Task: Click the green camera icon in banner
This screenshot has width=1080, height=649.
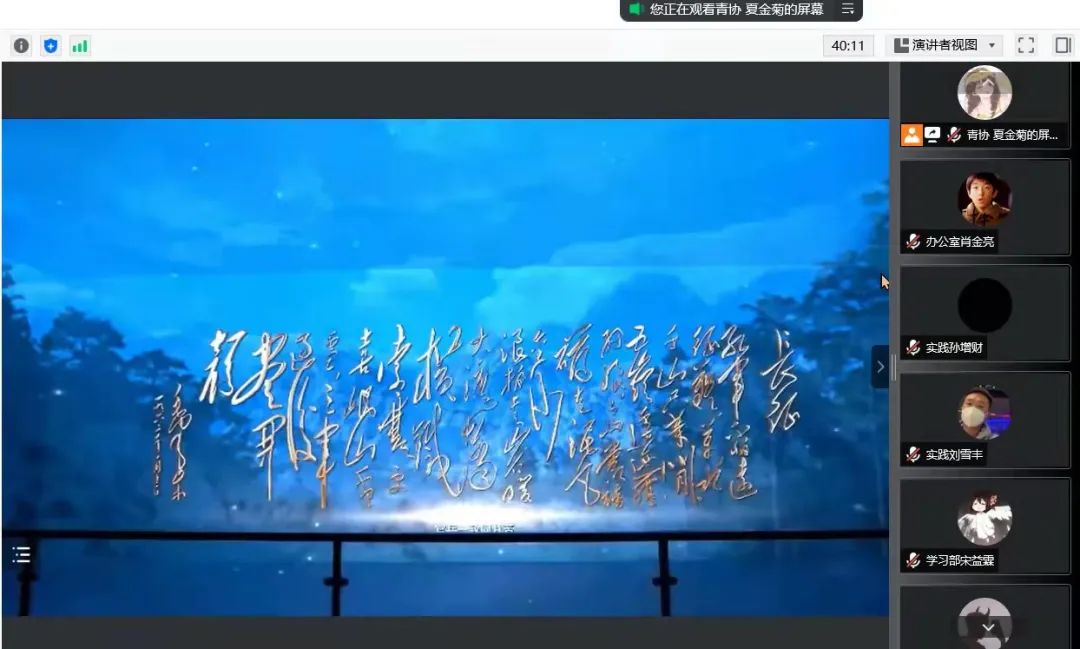Action: (635, 9)
